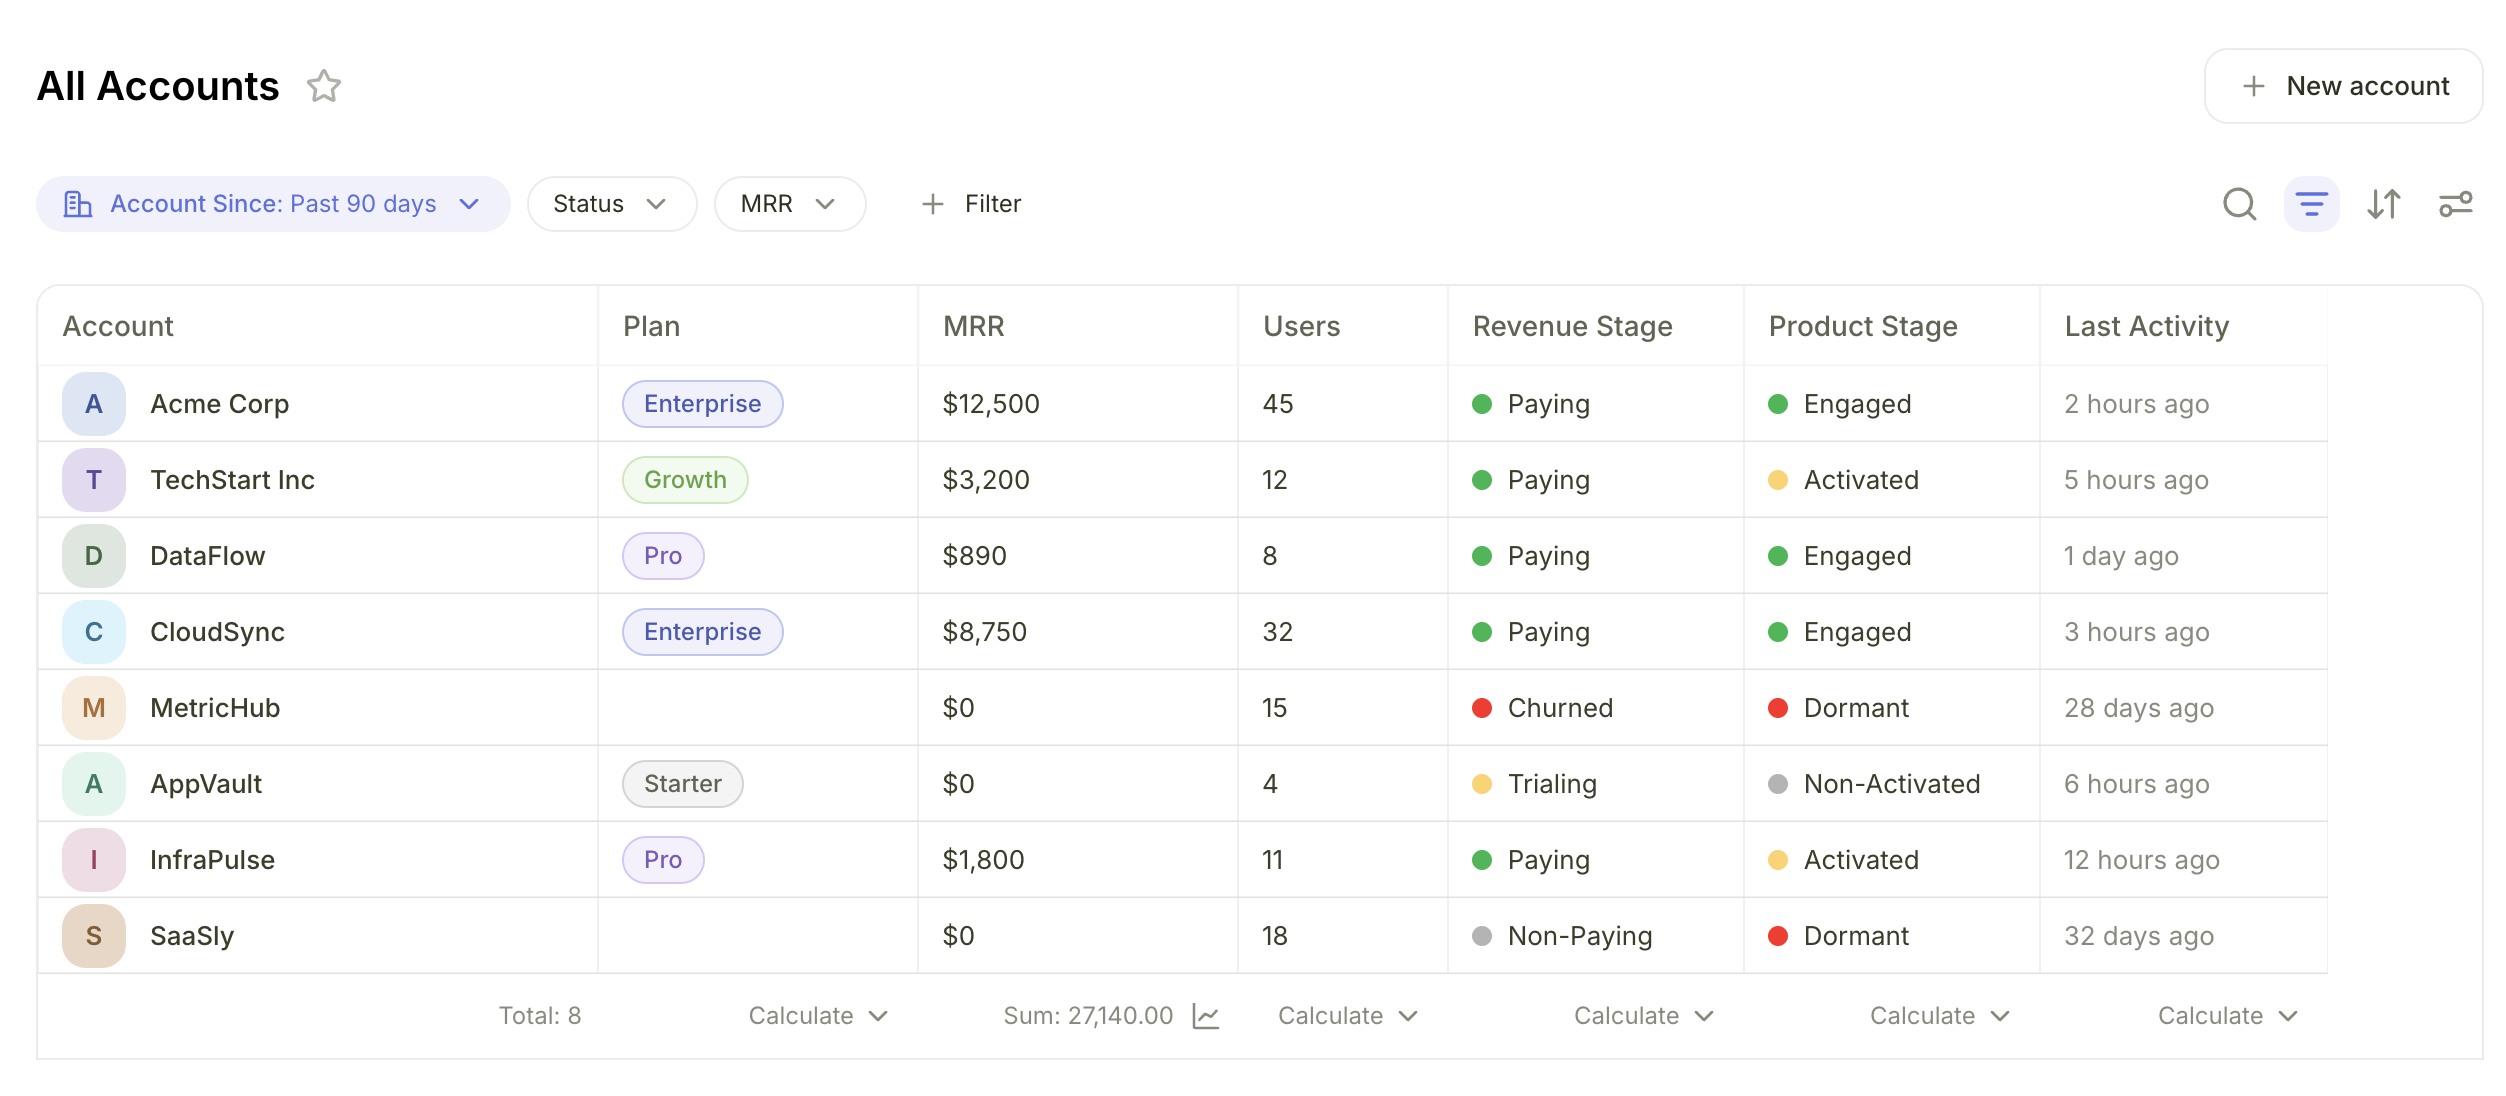Click the New account button
Viewport: 2506px width, 1096px height.
[x=2343, y=86]
